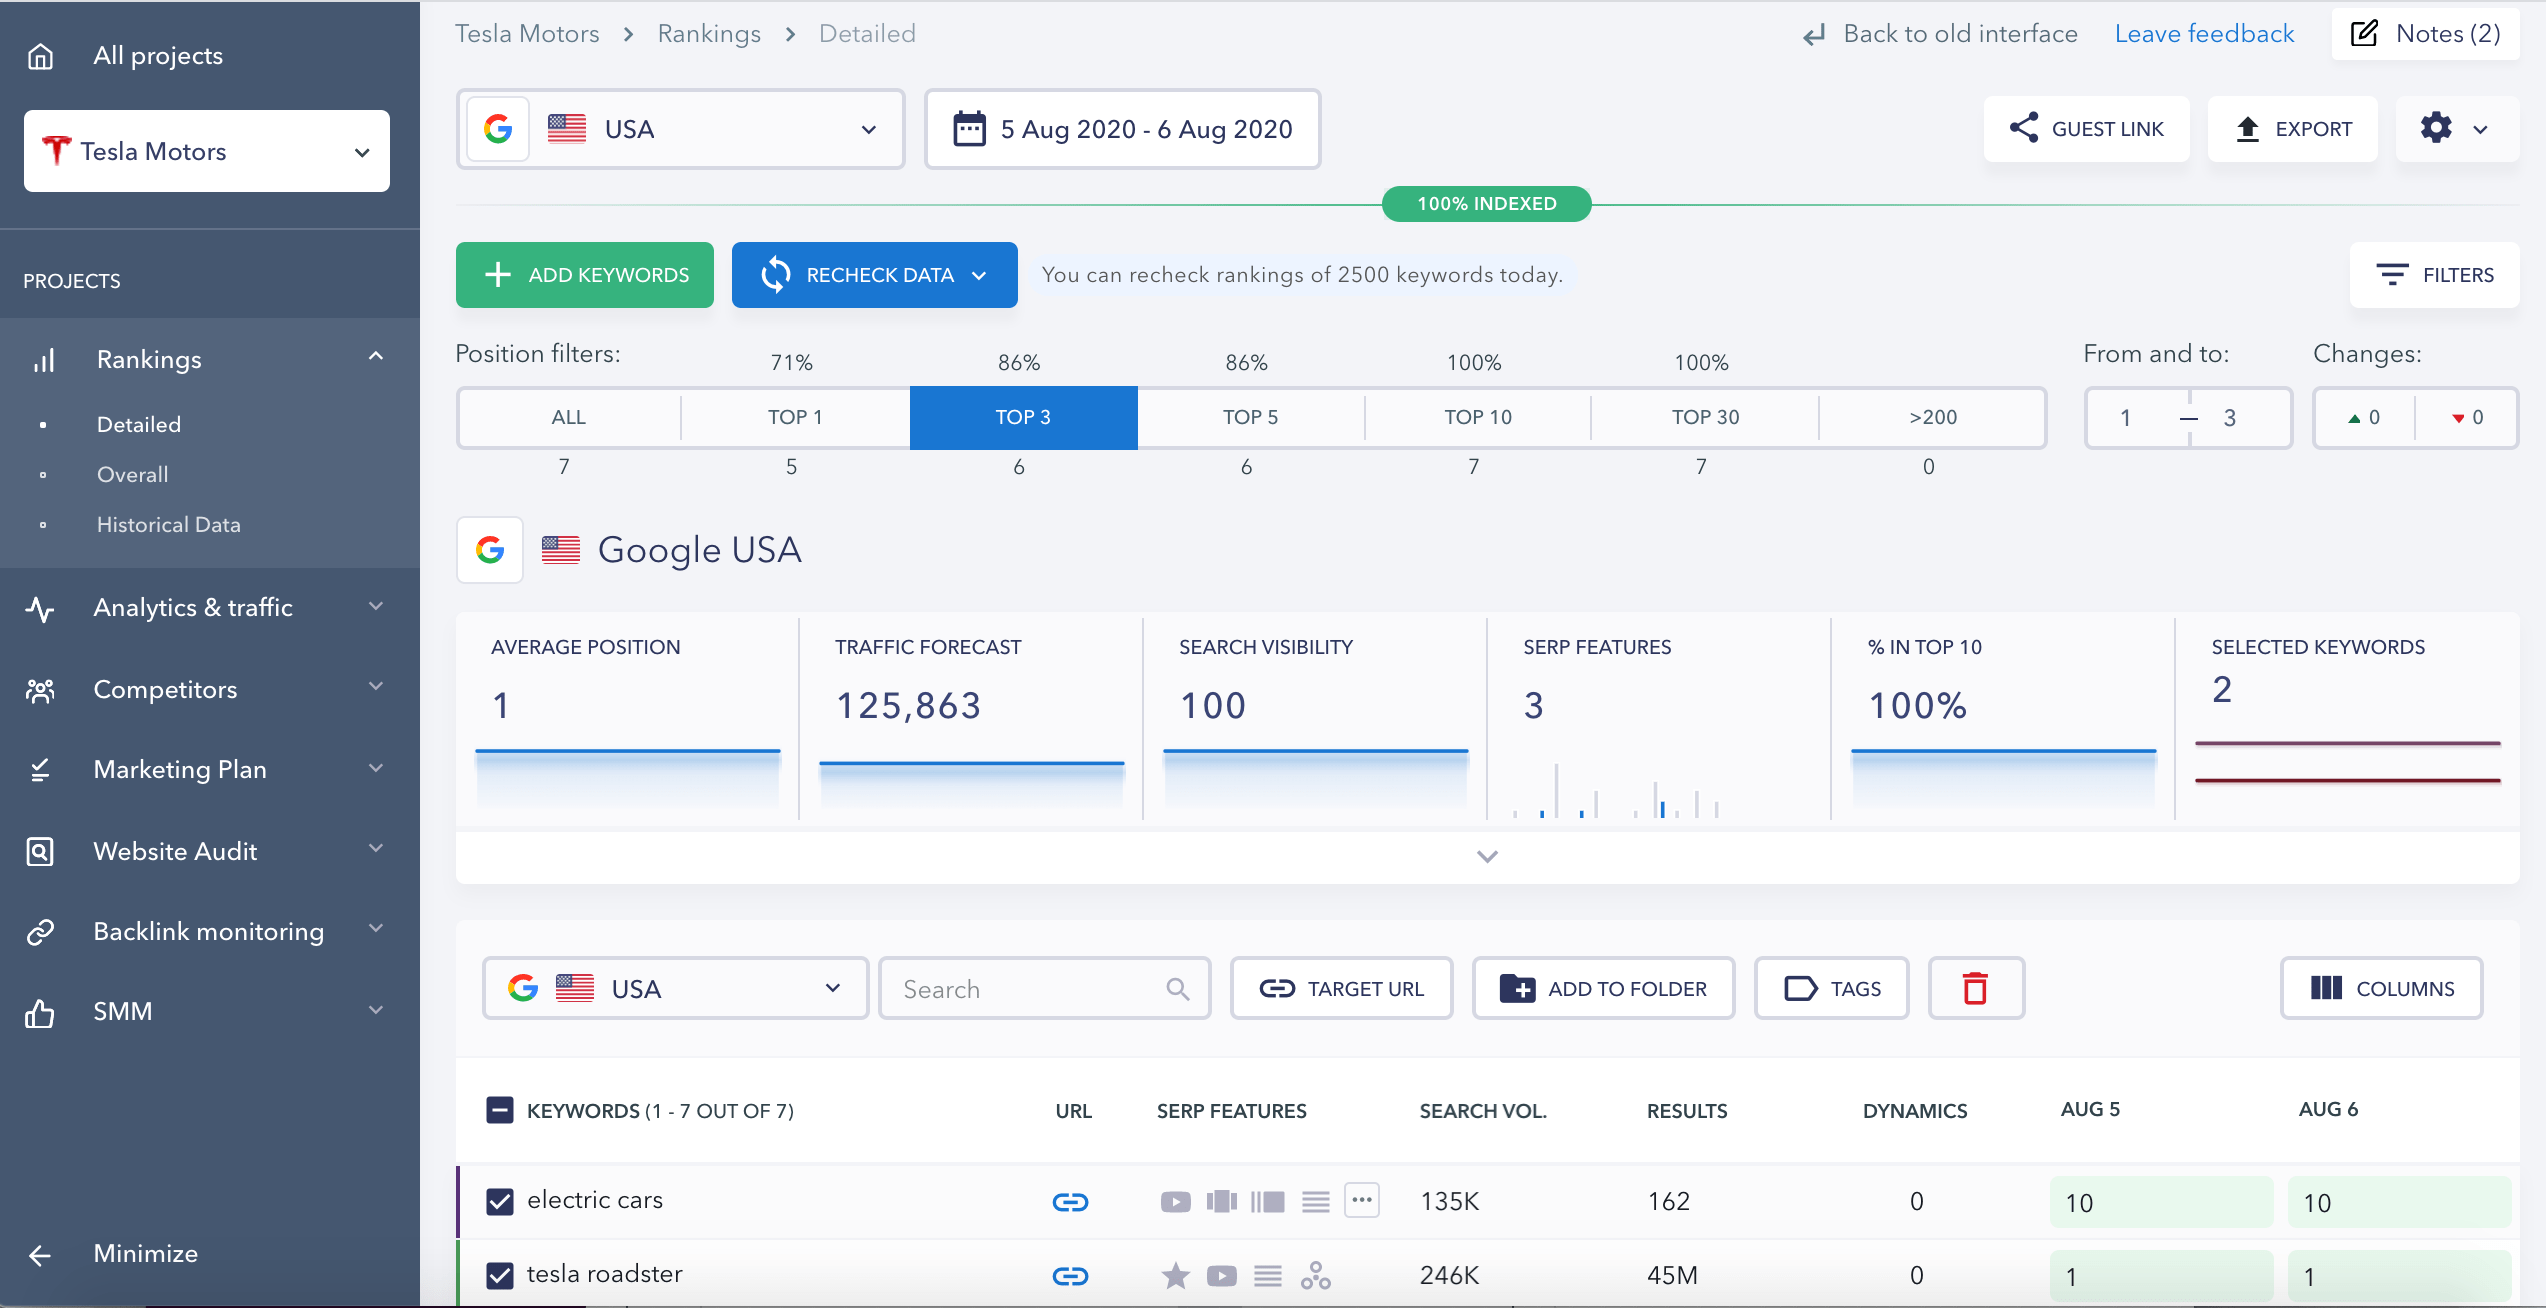
Task: Select the TOP 1 position filter tab
Action: 792,415
